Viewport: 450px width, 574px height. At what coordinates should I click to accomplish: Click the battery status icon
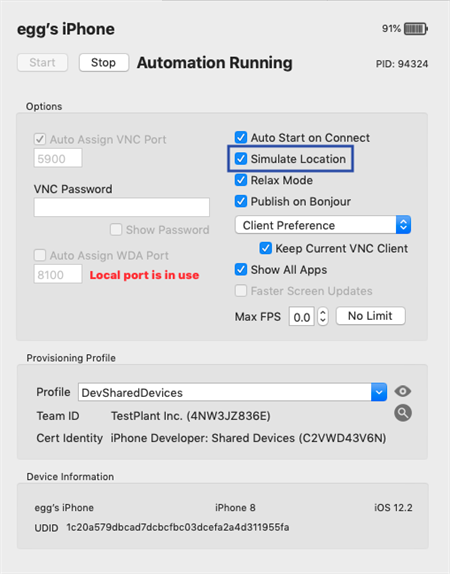coord(416,29)
